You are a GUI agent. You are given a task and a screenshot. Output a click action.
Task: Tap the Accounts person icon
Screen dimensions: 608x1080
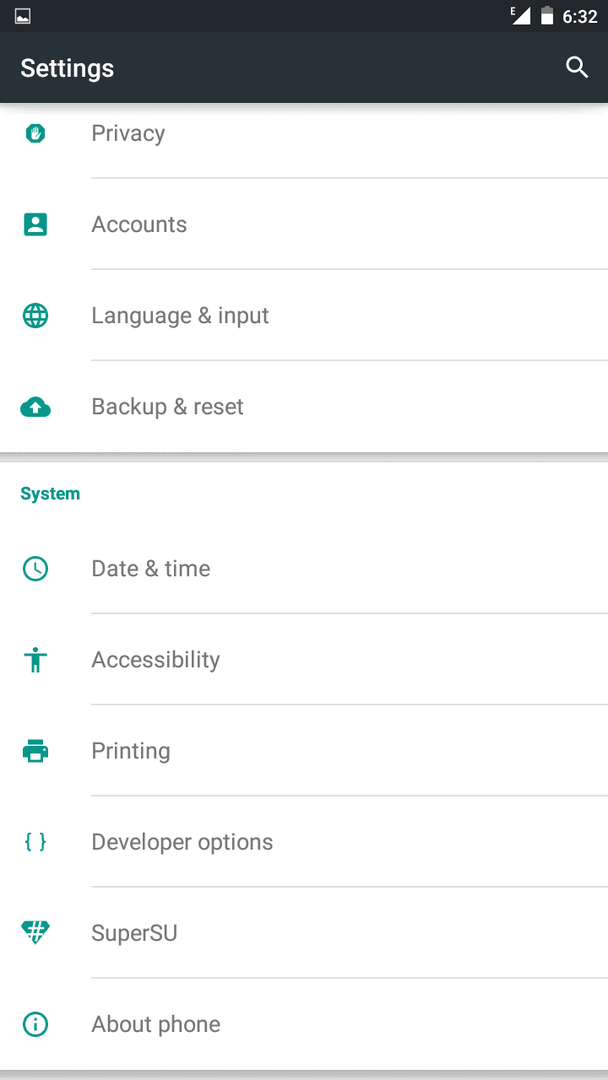pos(35,225)
